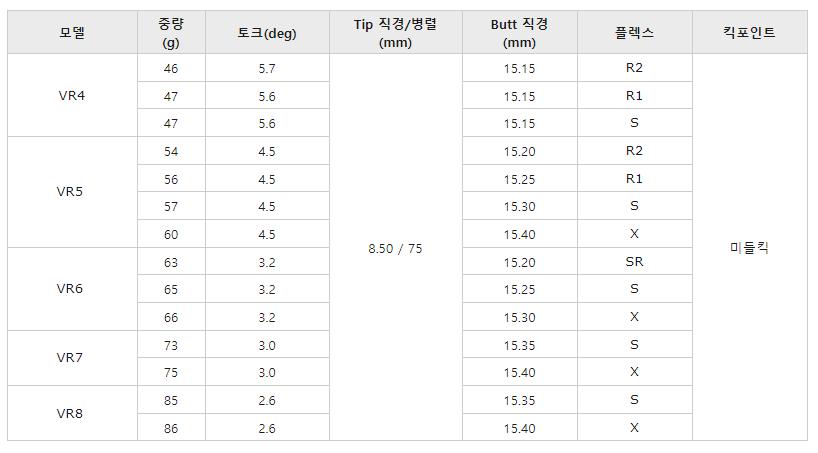Click the 모델 column header
The width and height of the screenshot is (818, 453).
(72, 33)
